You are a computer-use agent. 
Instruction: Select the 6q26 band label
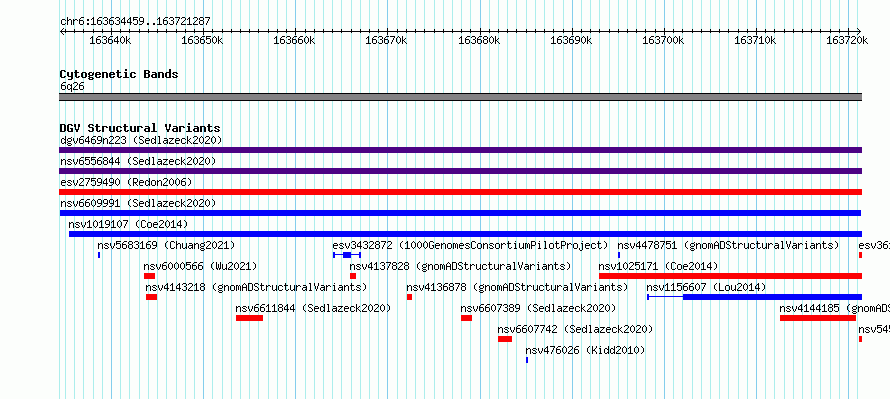pos(72,87)
